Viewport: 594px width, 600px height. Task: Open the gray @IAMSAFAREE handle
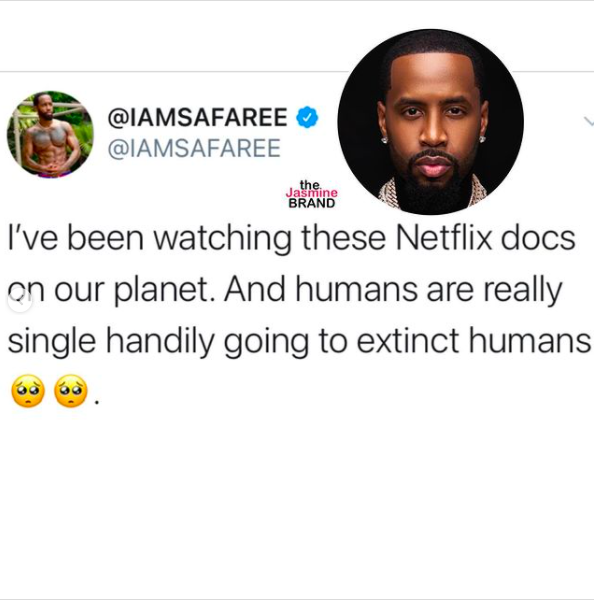point(194,148)
